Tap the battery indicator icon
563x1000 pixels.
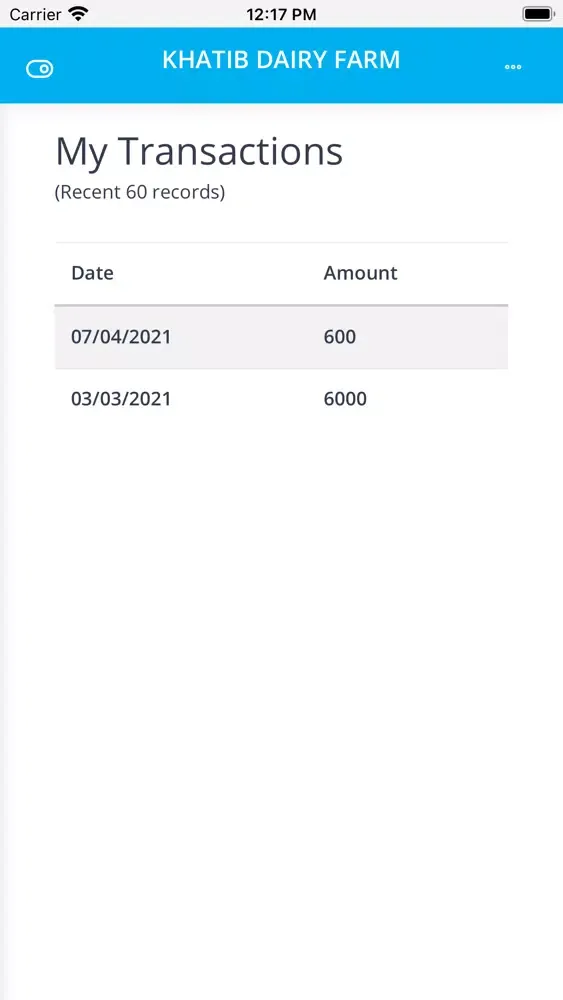click(x=539, y=13)
